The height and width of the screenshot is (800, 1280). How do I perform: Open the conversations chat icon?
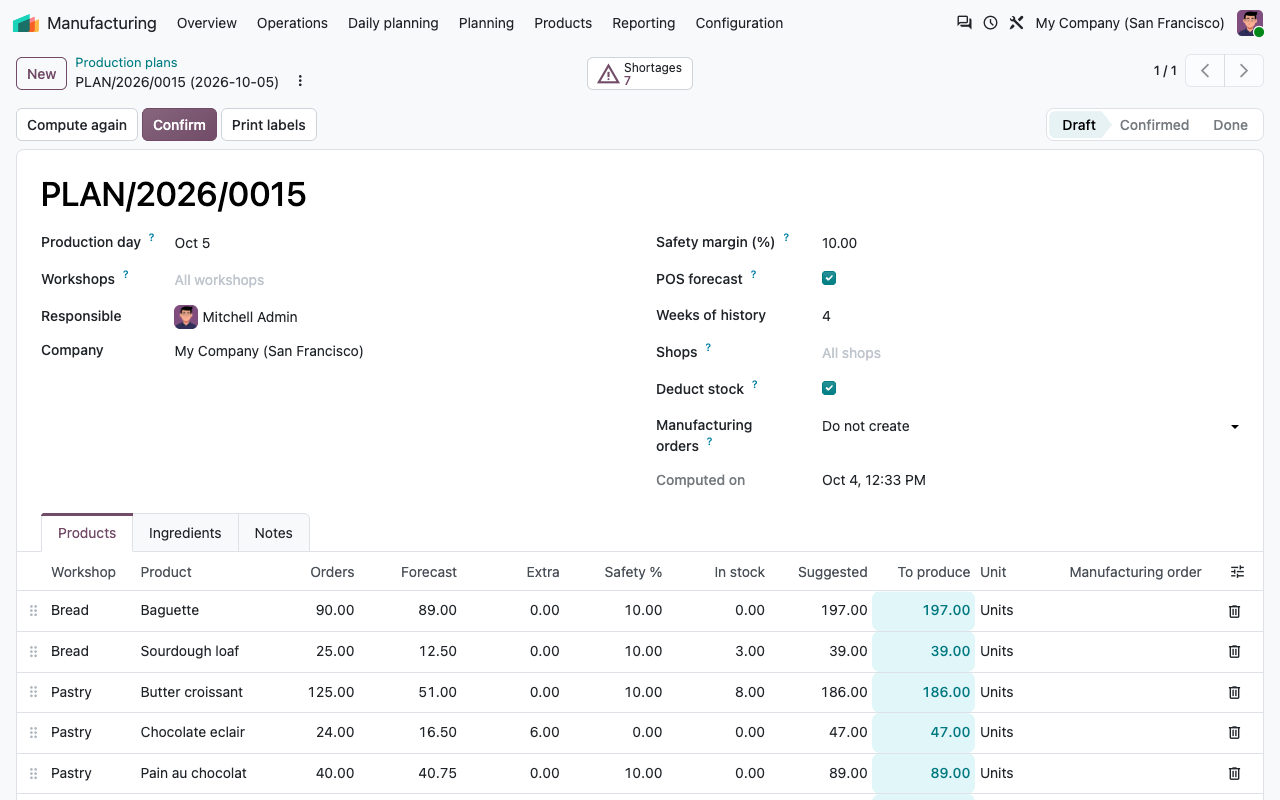point(964,22)
